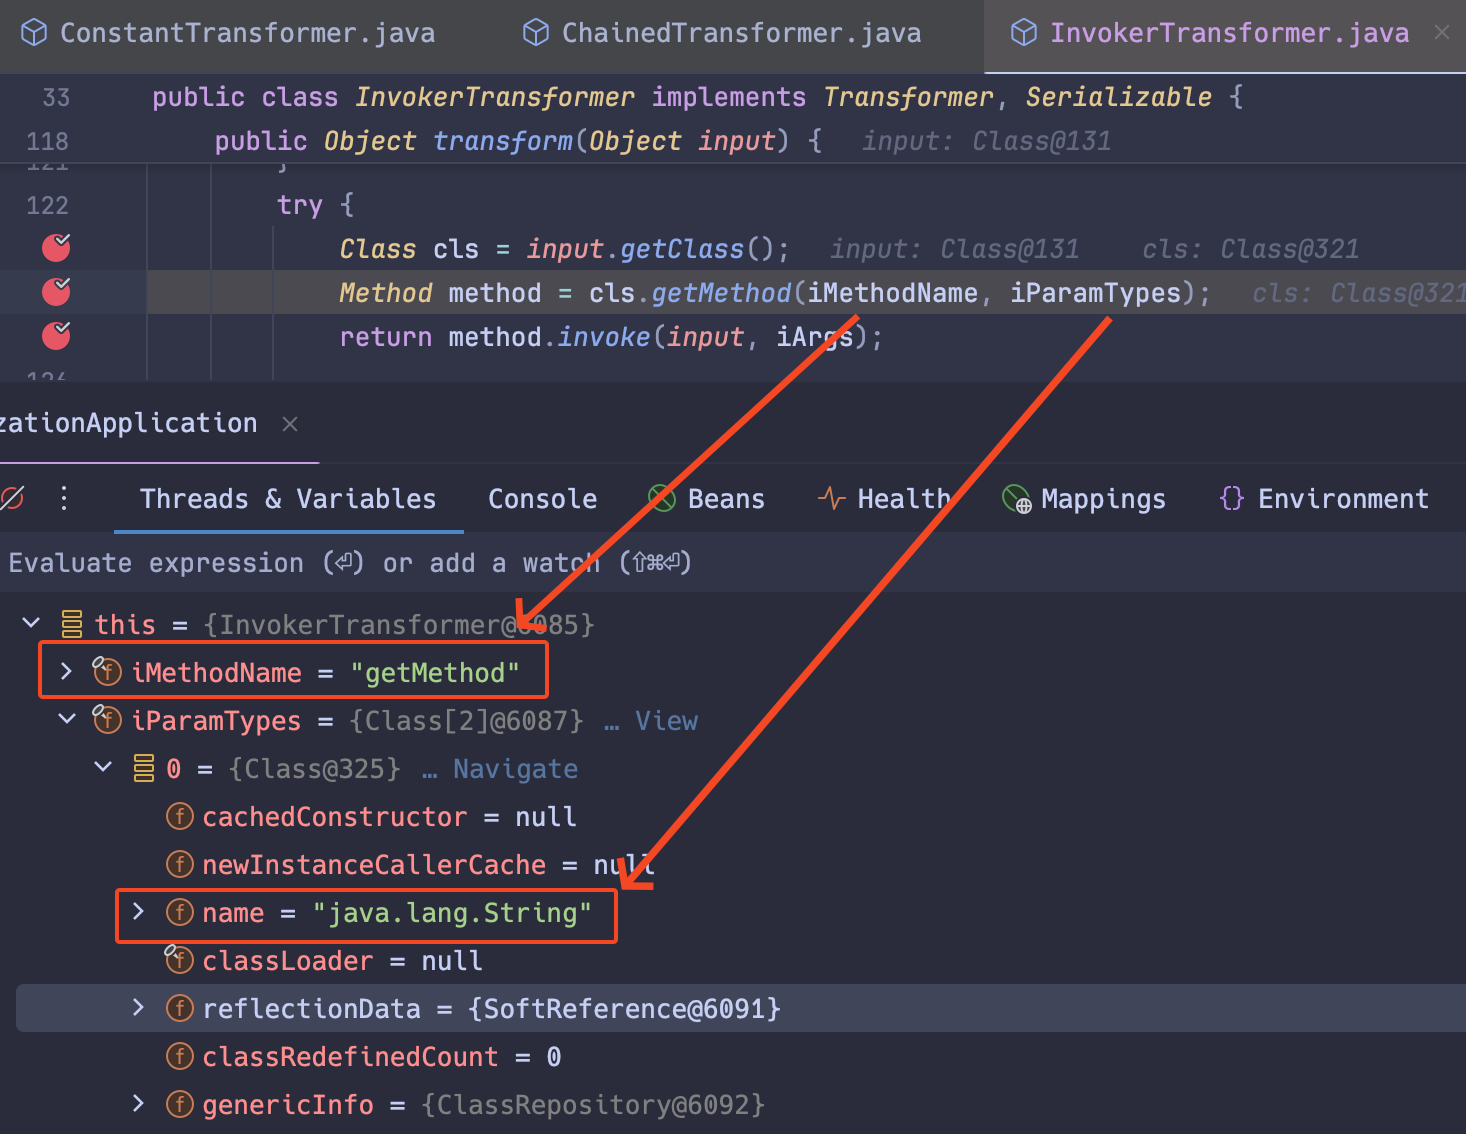Click the Mute Breakpoints icon
Viewport: 1466px width, 1134px height.
click(14, 498)
